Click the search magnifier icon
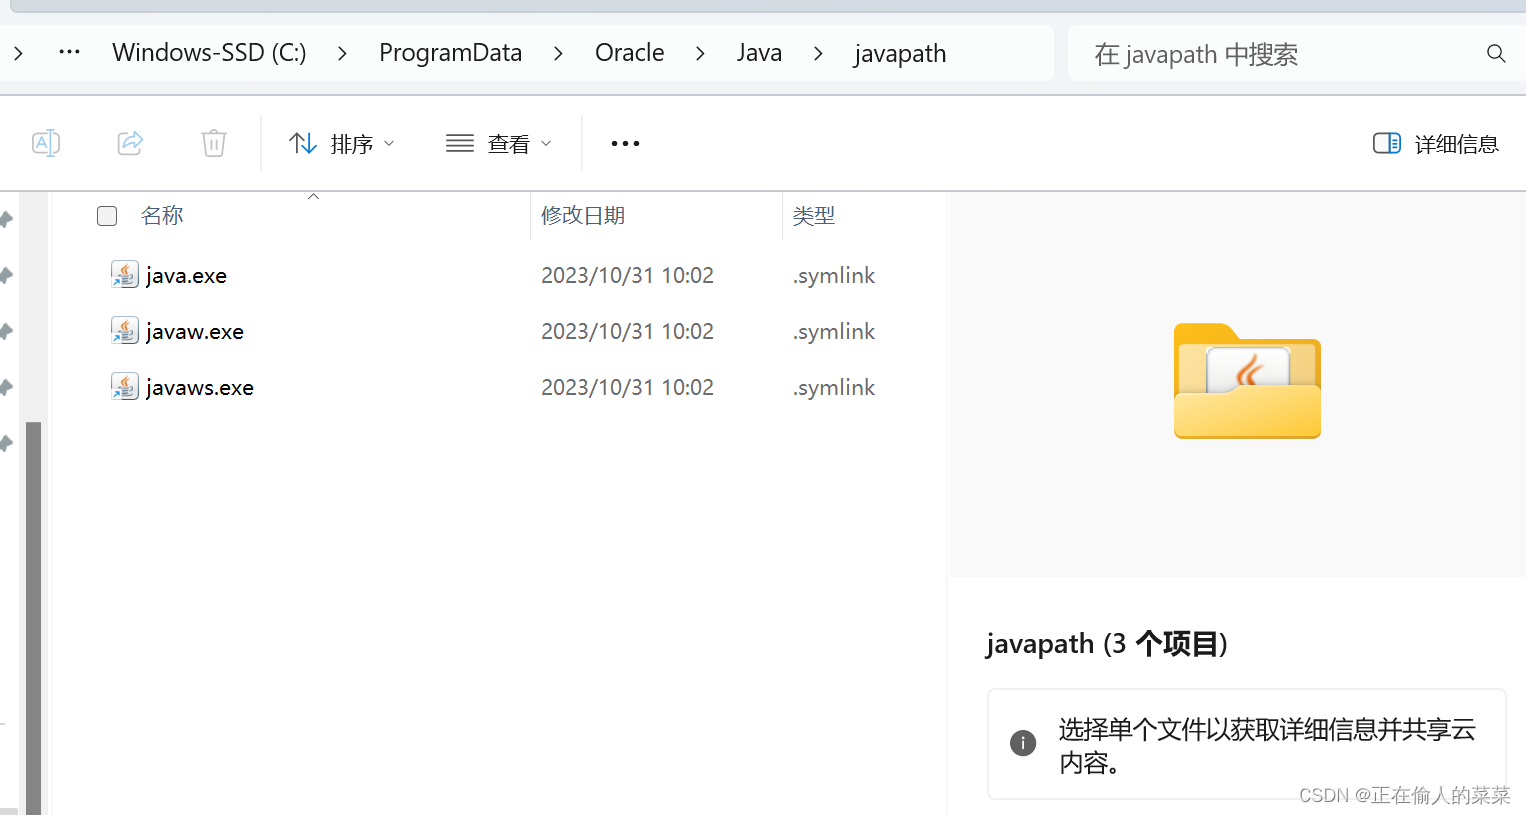This screenshot has height=815, width=1526. point(1495,54)
